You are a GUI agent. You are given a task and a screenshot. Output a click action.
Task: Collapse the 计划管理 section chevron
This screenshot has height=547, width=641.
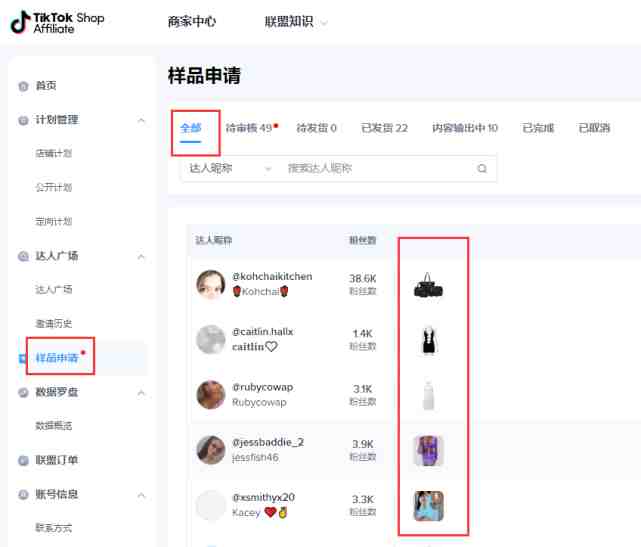tap(141, 120)
